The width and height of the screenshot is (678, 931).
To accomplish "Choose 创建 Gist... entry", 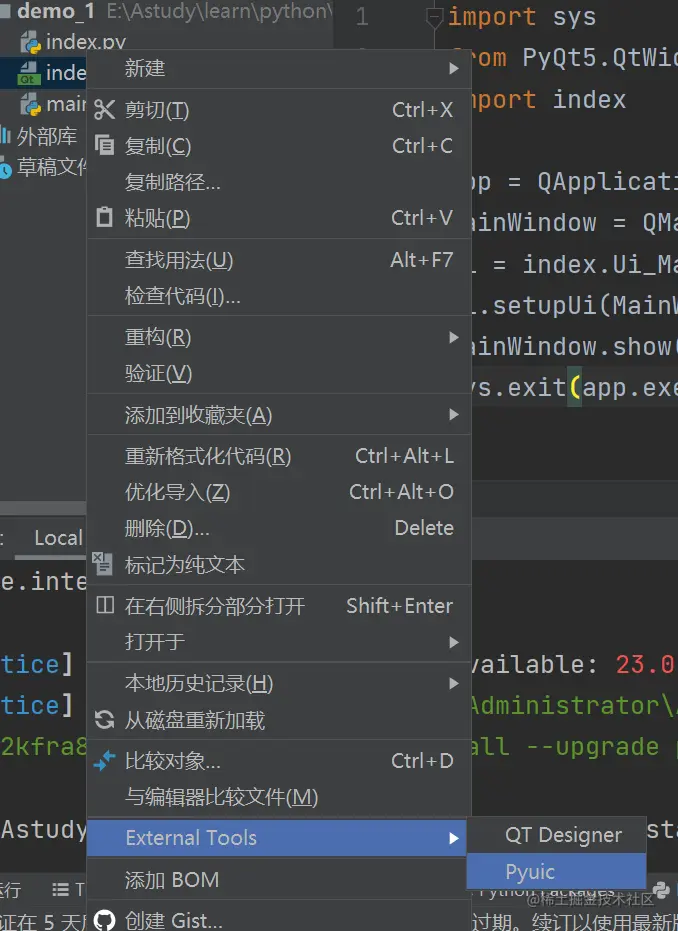I will click(278, 920).
